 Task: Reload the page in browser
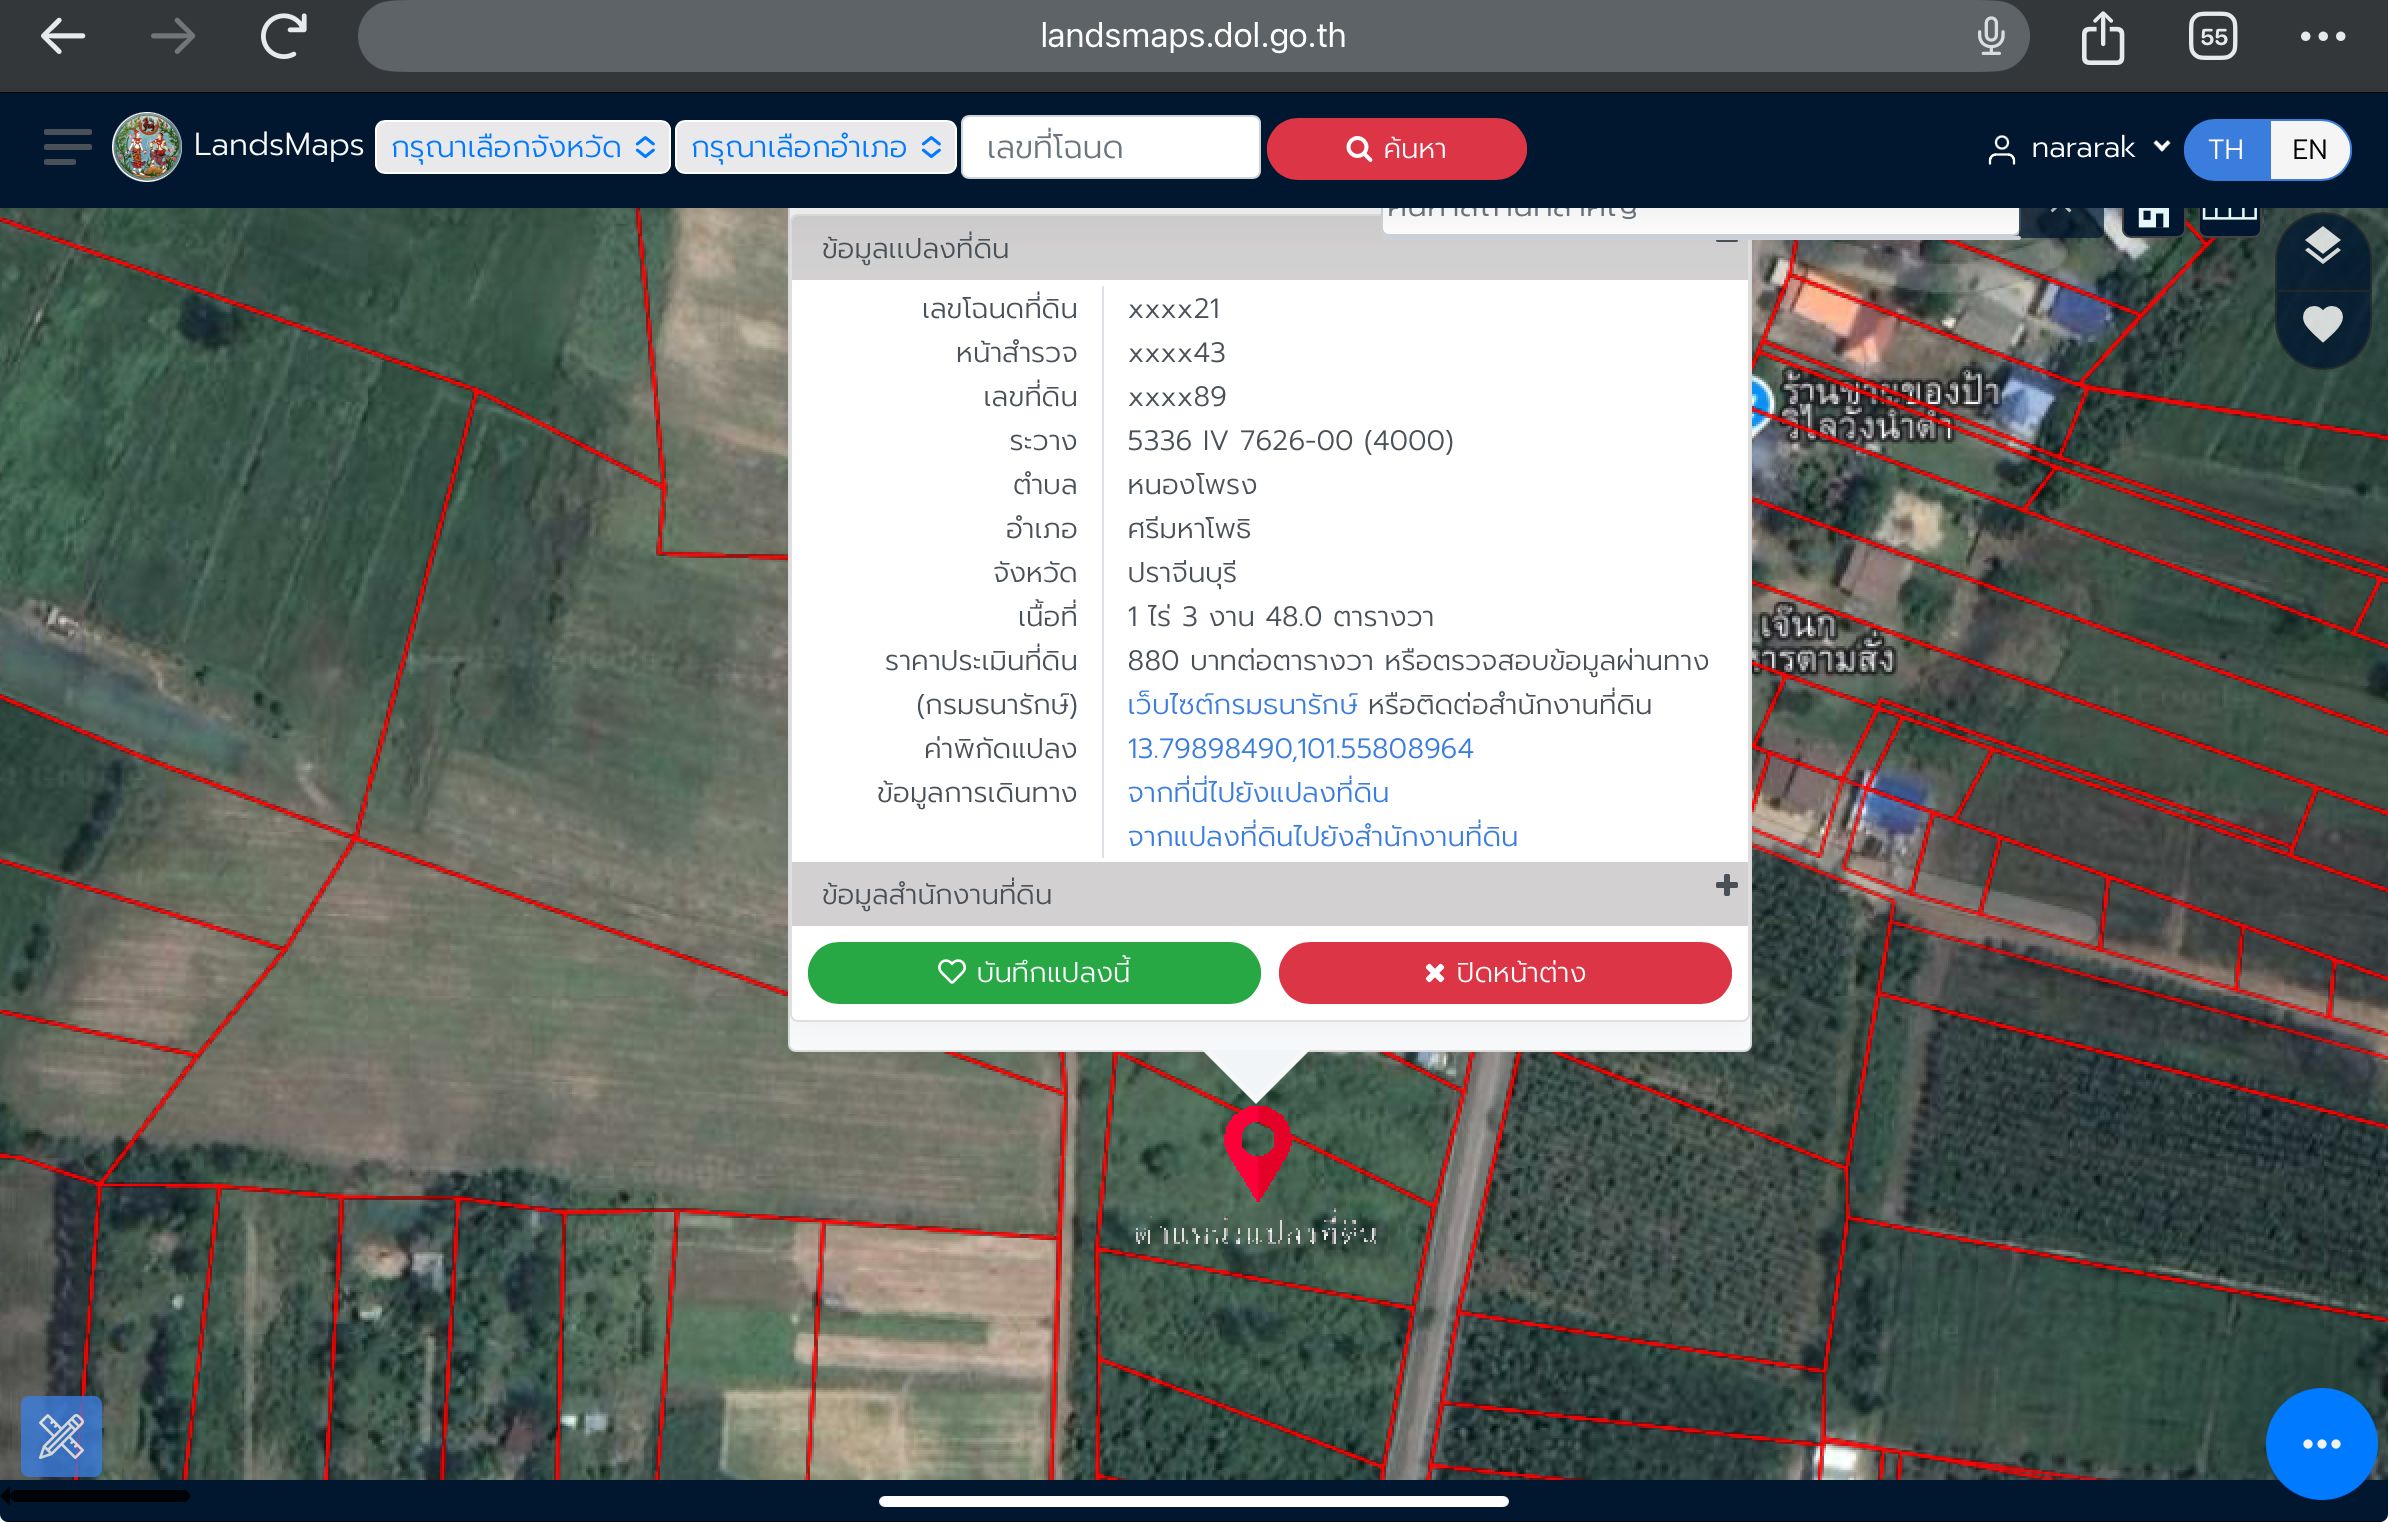point(283,37)
